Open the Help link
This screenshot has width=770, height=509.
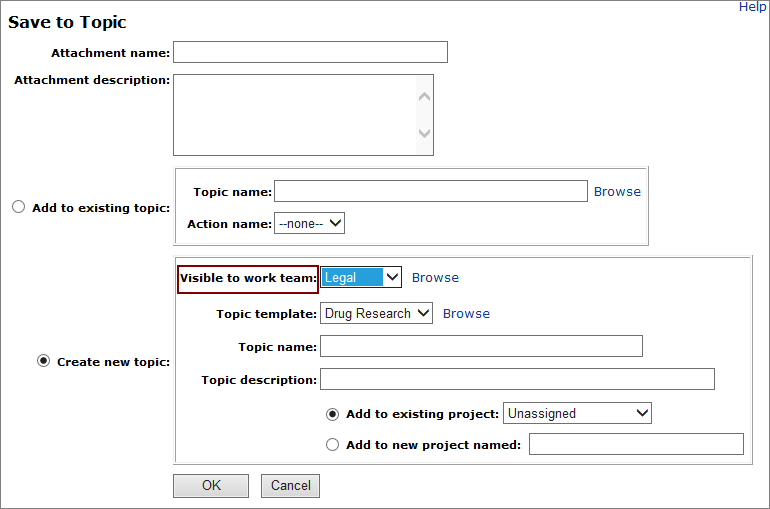751,7
